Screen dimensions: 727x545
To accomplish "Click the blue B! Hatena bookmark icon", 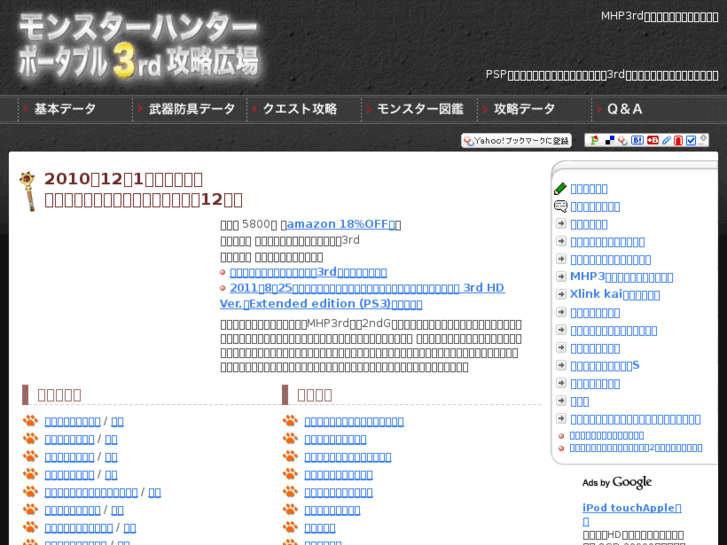I will click(x=638, y=140).
